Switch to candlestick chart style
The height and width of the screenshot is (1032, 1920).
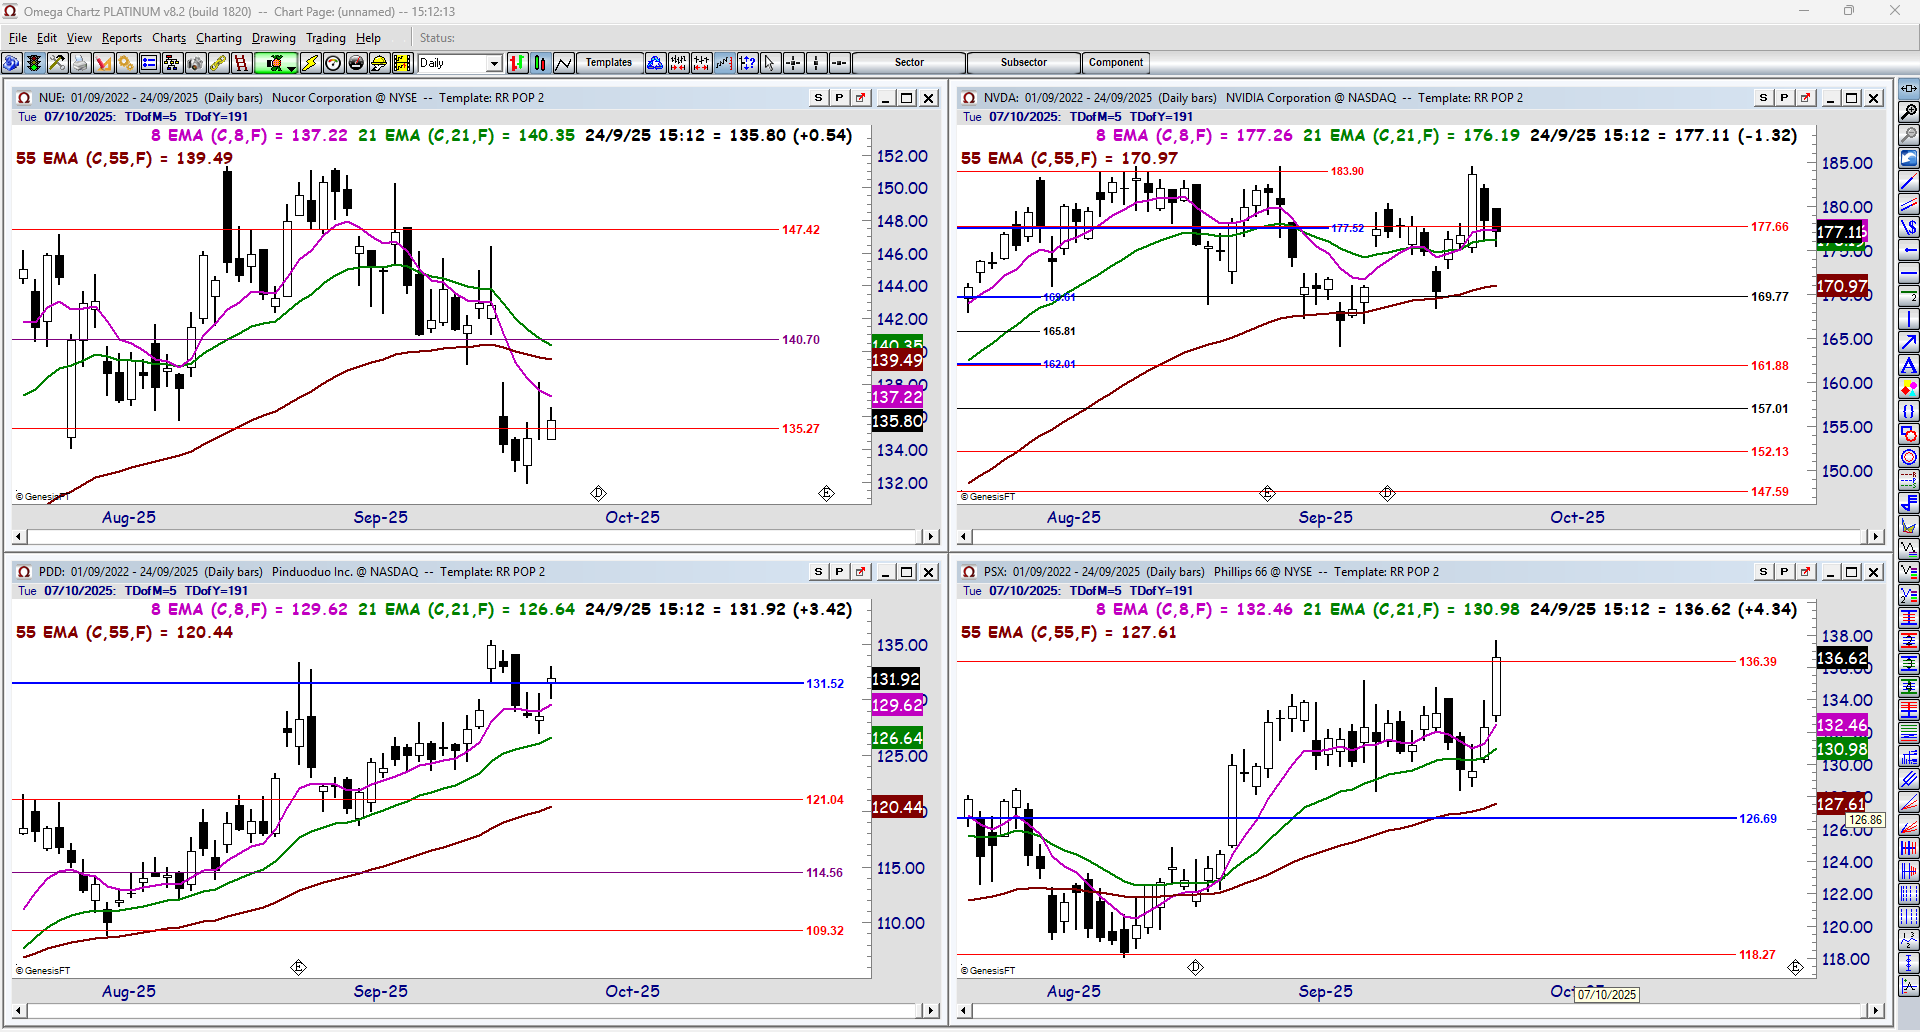(x=540, y=63)
